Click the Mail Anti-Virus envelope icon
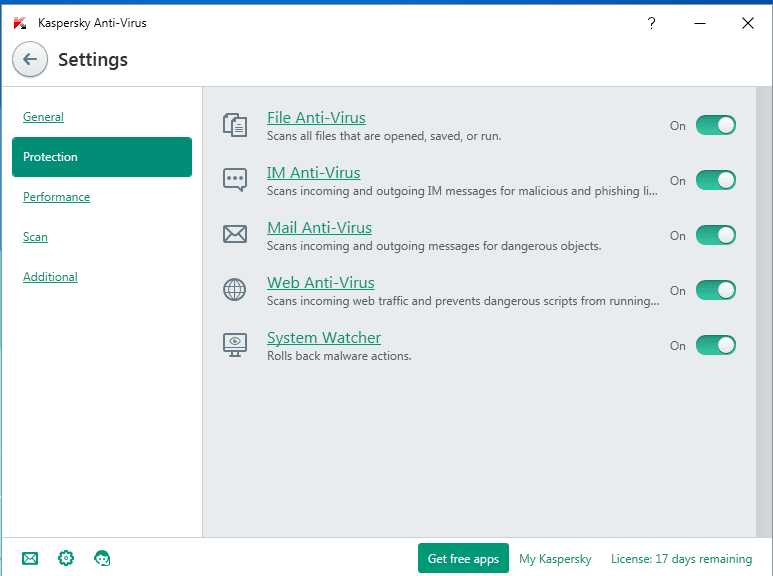773x576 pixels. 235,234
